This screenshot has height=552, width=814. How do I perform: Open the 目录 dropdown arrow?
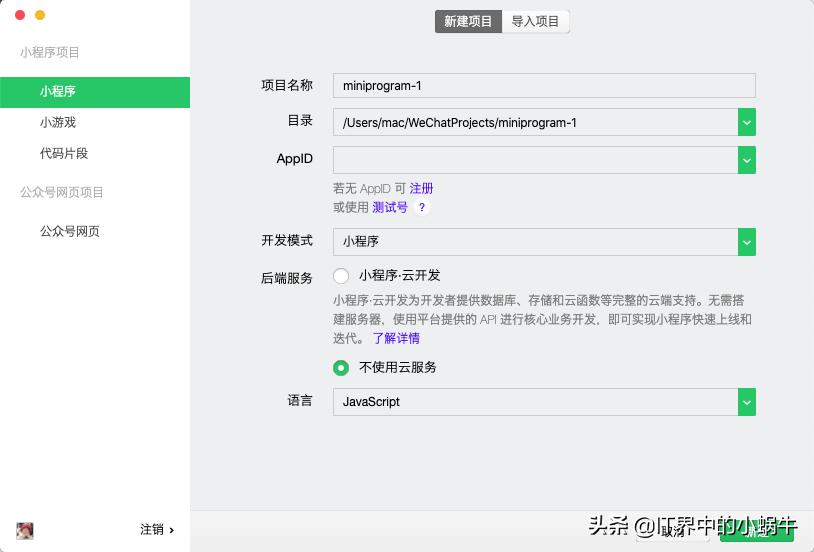(747, 123)
